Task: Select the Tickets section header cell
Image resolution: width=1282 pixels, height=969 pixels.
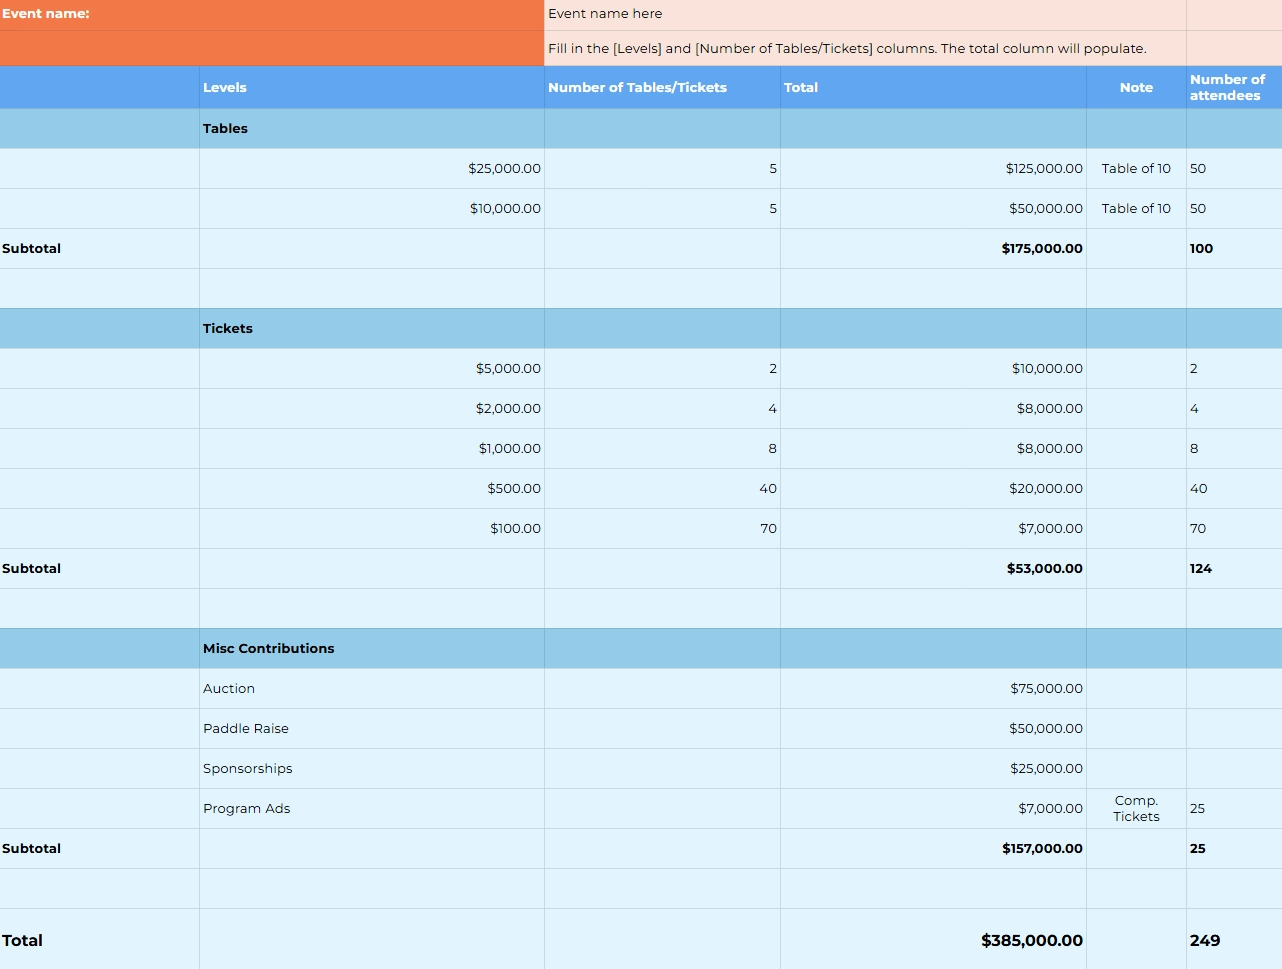Action: pos(228,328)
